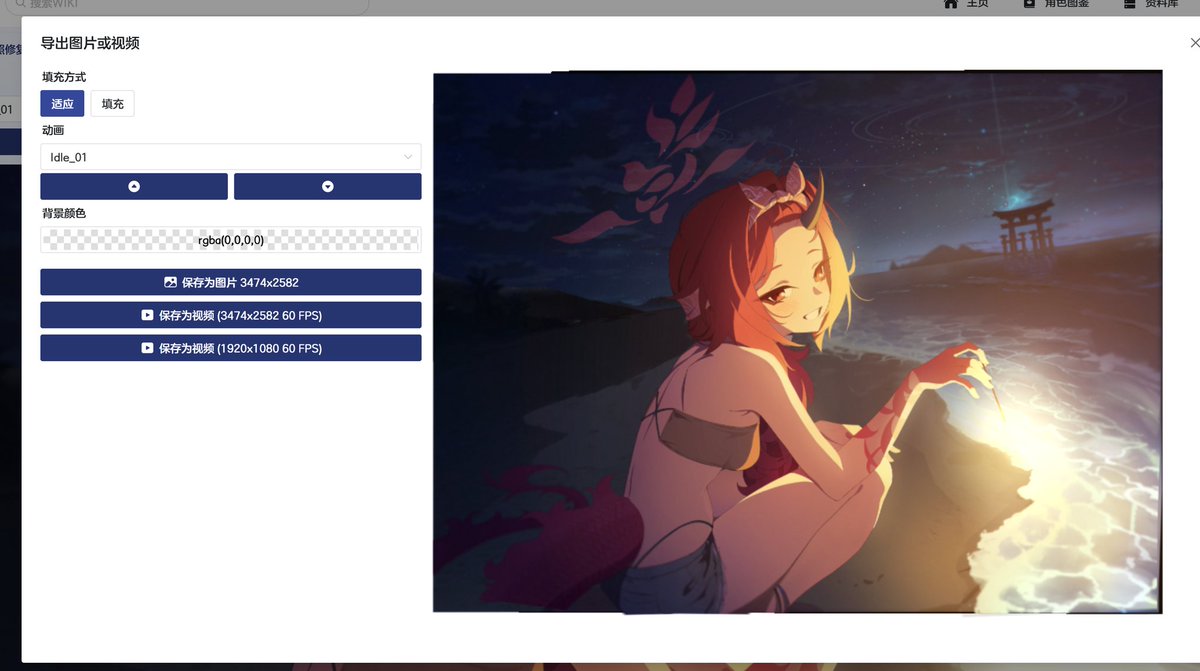Select the 适应 fill mode
Screen dimensions: 1200x671
(x=62, y=103)
